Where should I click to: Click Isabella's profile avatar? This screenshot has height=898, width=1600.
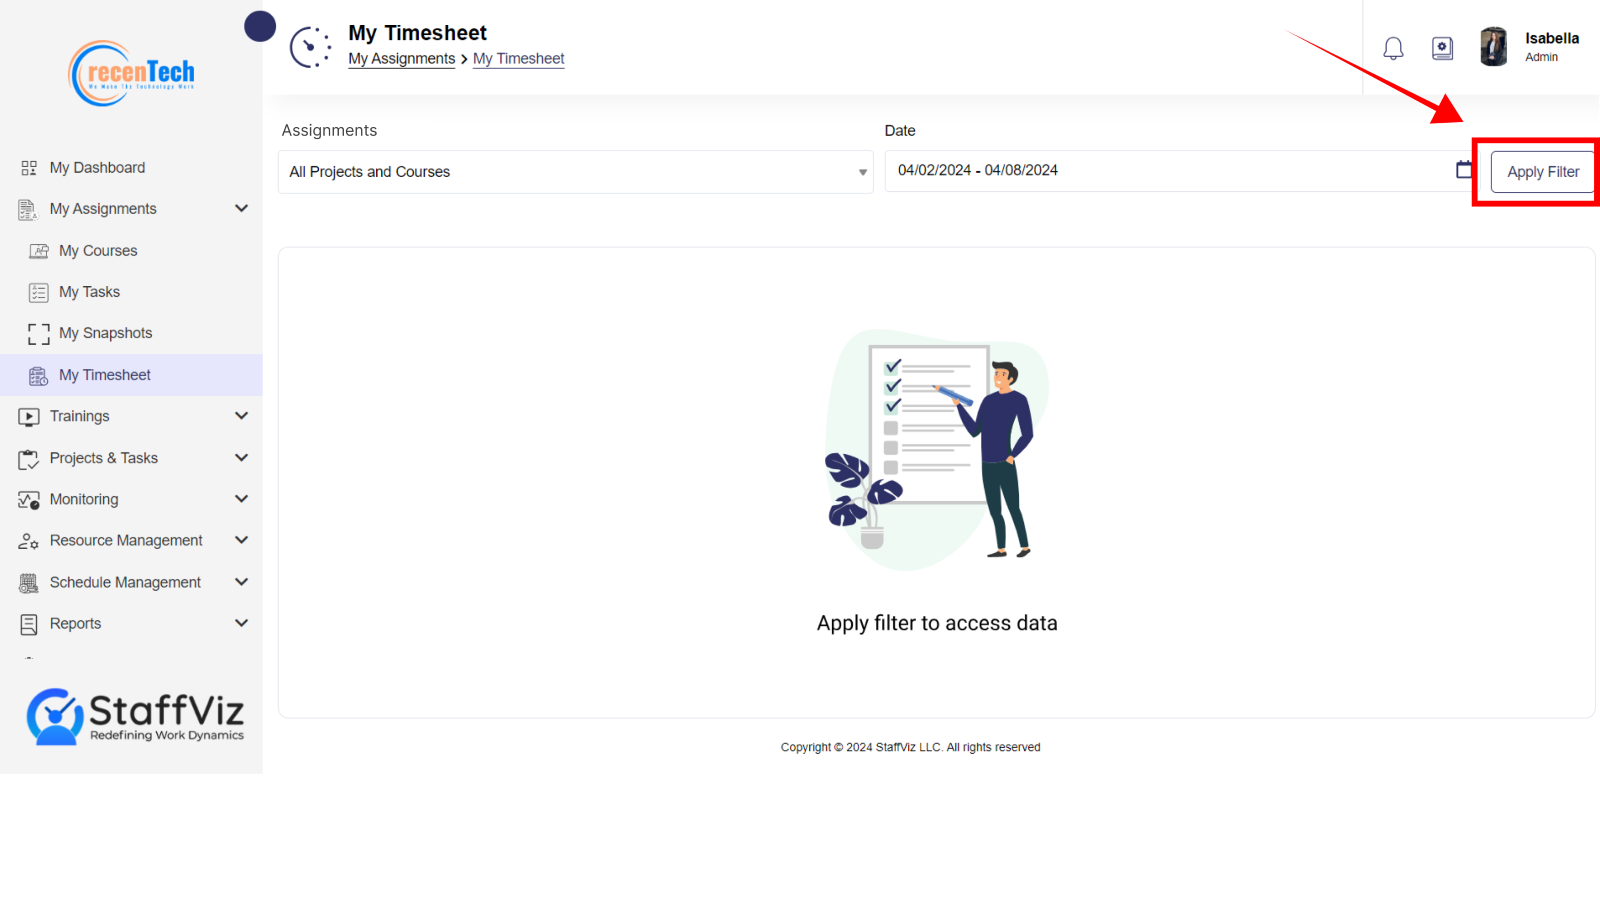pos(1494,47)
